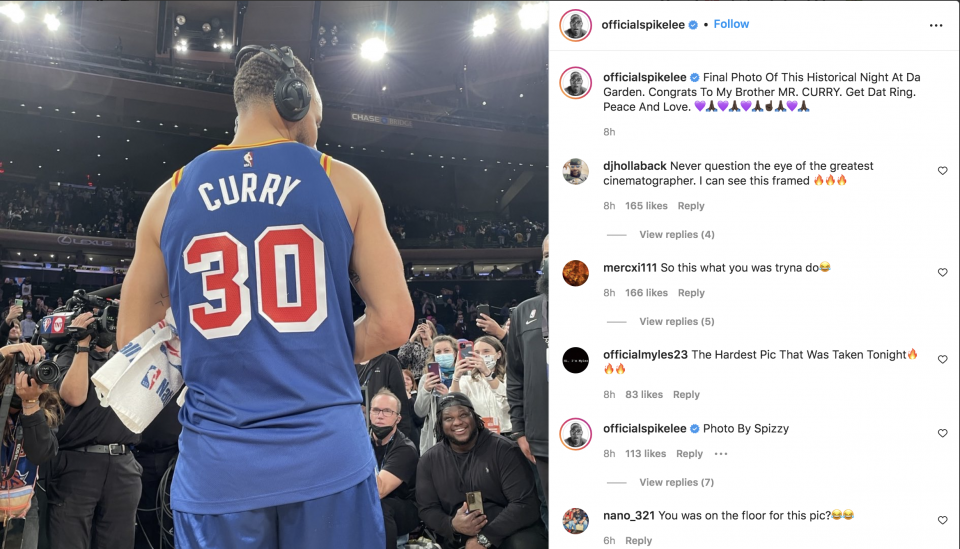Image resolution: width=960 pixels, height=549 pixels.
Task: Open nano_321's profile avatar
Action: coord(576,521)
